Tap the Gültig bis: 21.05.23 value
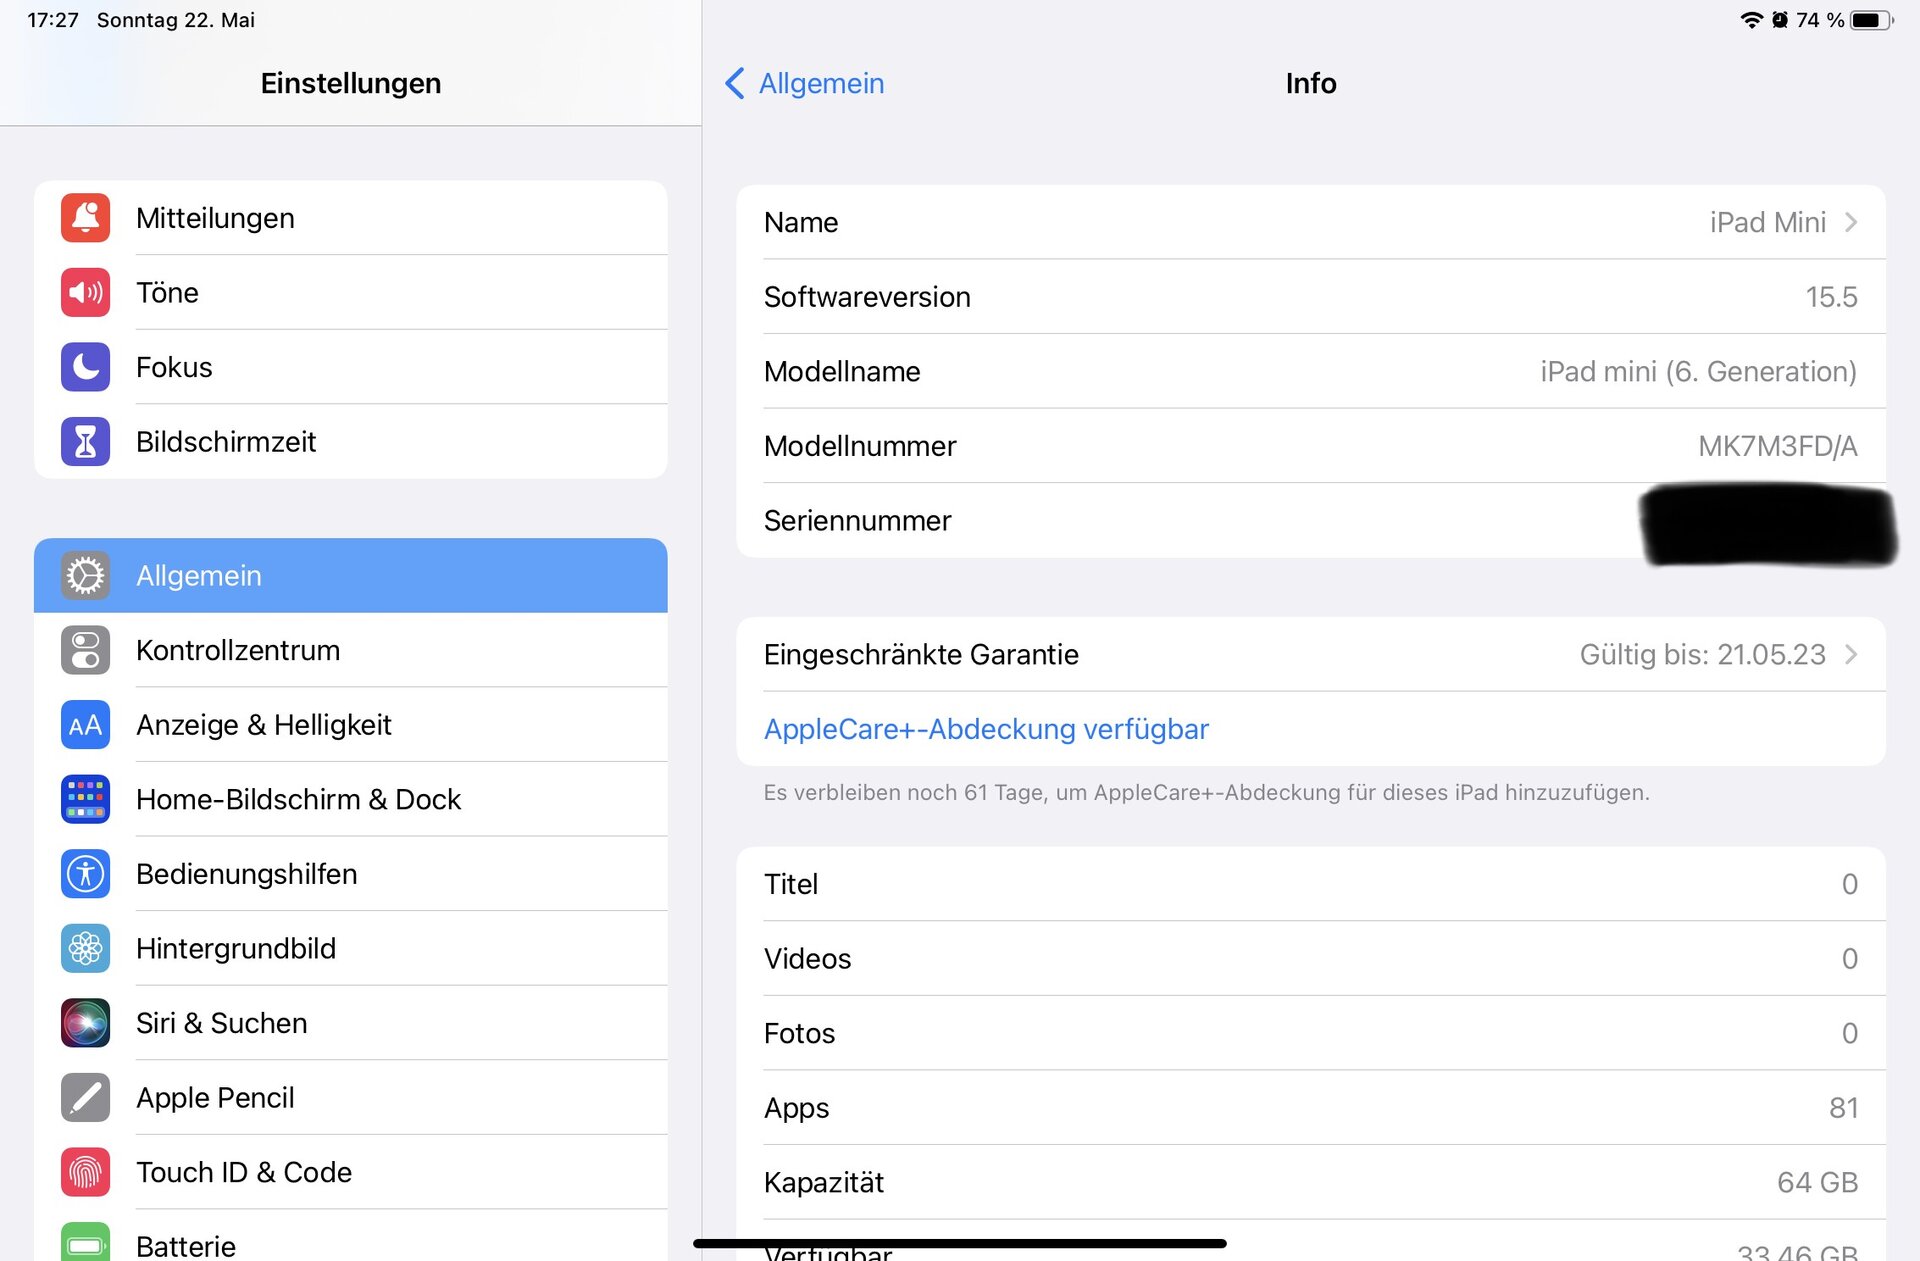 (x=1702, y=654)
